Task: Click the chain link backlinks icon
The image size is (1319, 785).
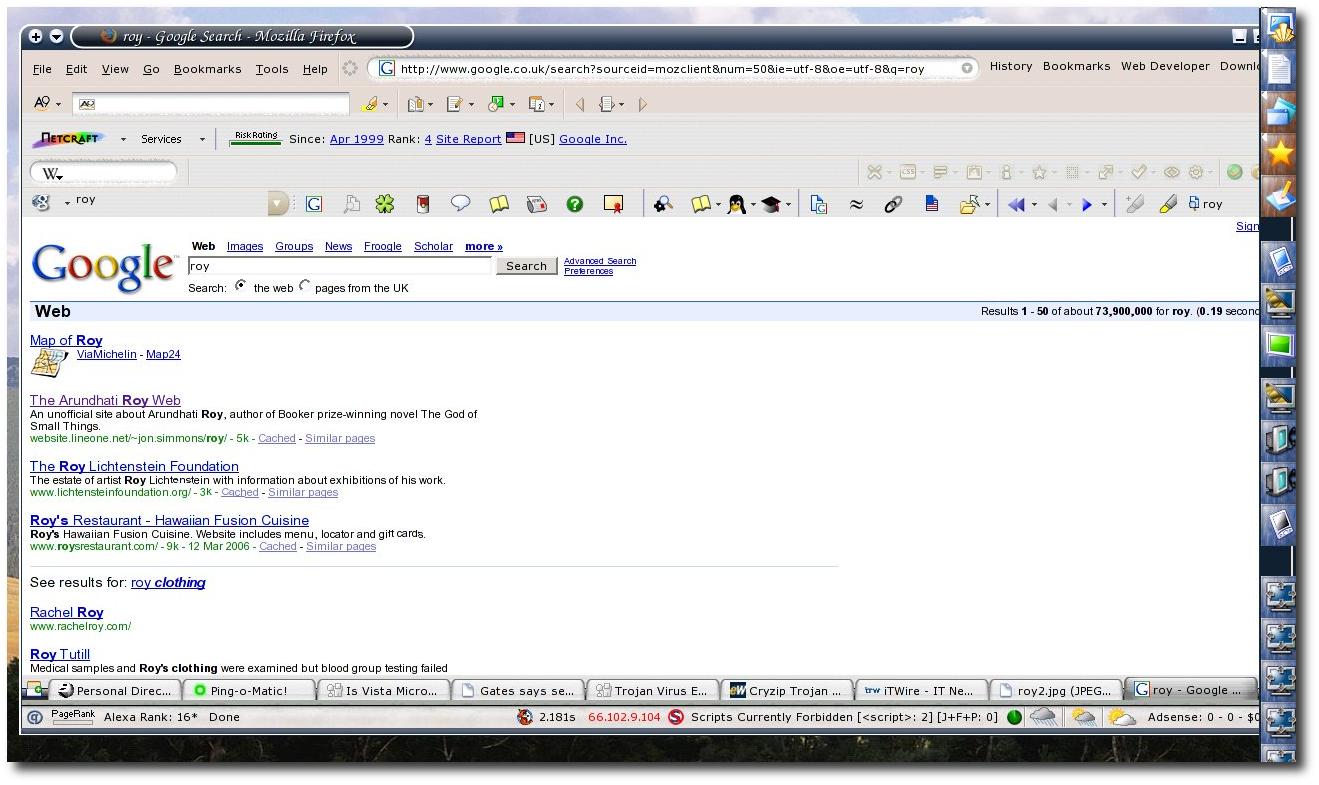Action: tap(893, 204)
